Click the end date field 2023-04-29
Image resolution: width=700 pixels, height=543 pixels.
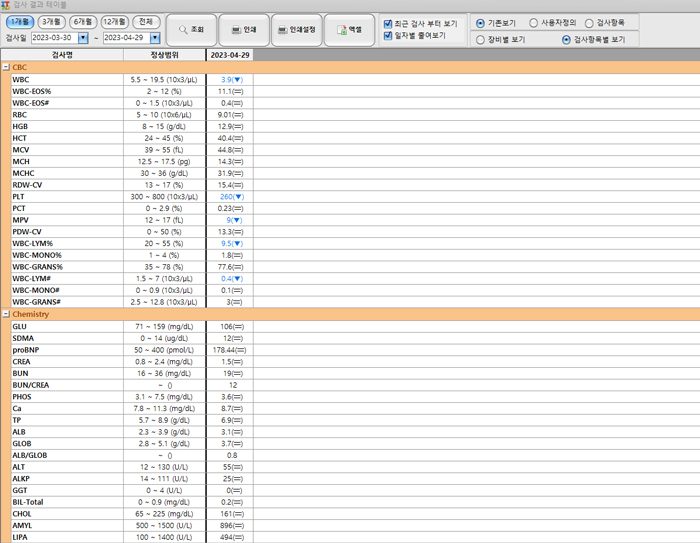click(126, 38)
